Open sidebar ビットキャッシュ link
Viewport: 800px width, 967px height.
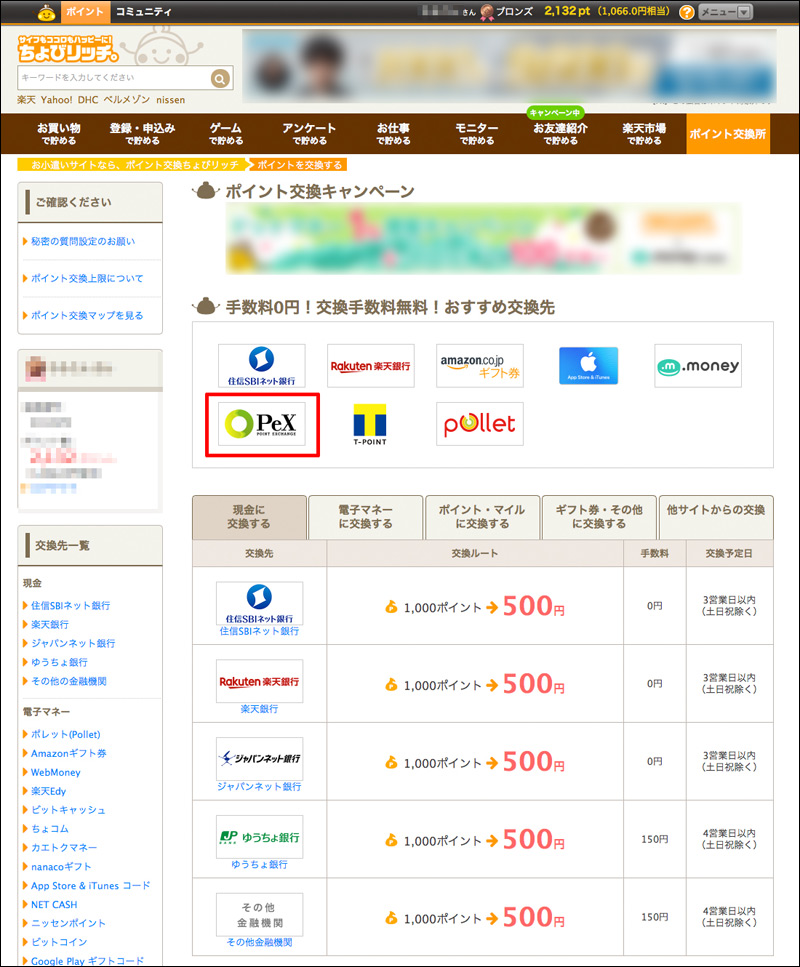point(68,810)
